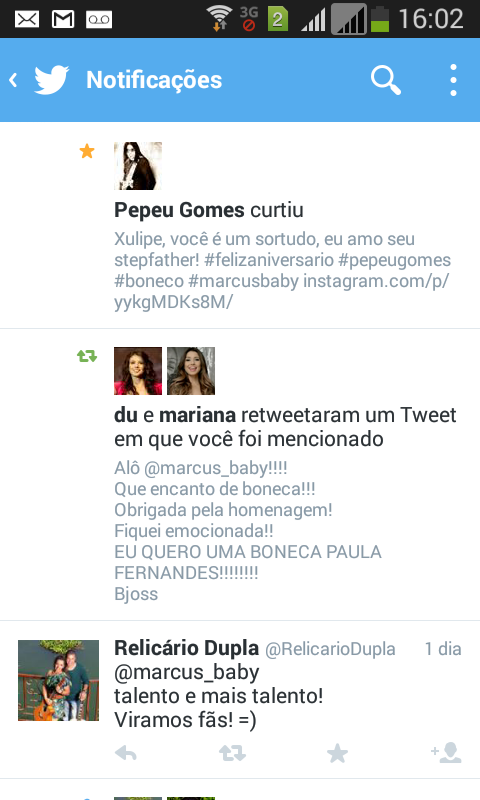Retweet the Relicário Dupla tweet
The image size is (480, 800).
click(x=232, y=753)
